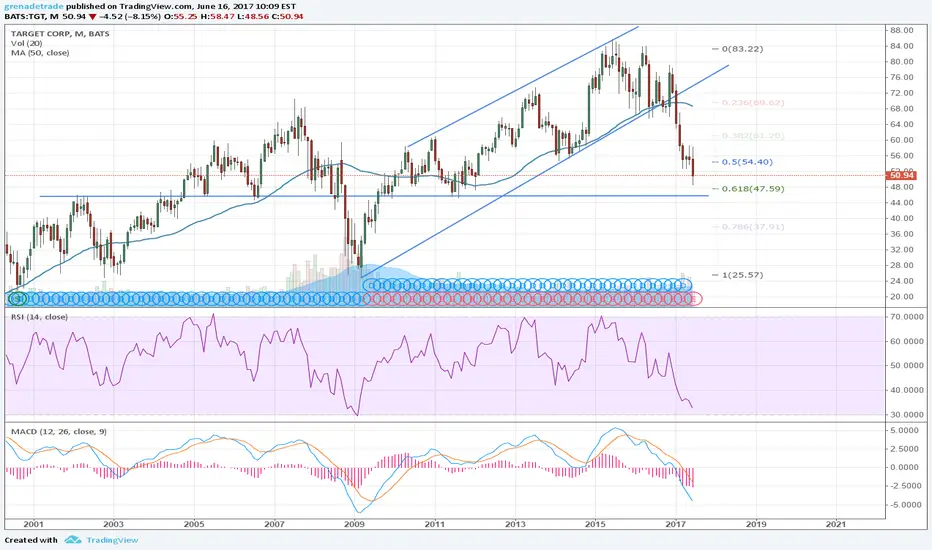
Task: Click the 'Created with' footer text
Action: tap(31, 540)
